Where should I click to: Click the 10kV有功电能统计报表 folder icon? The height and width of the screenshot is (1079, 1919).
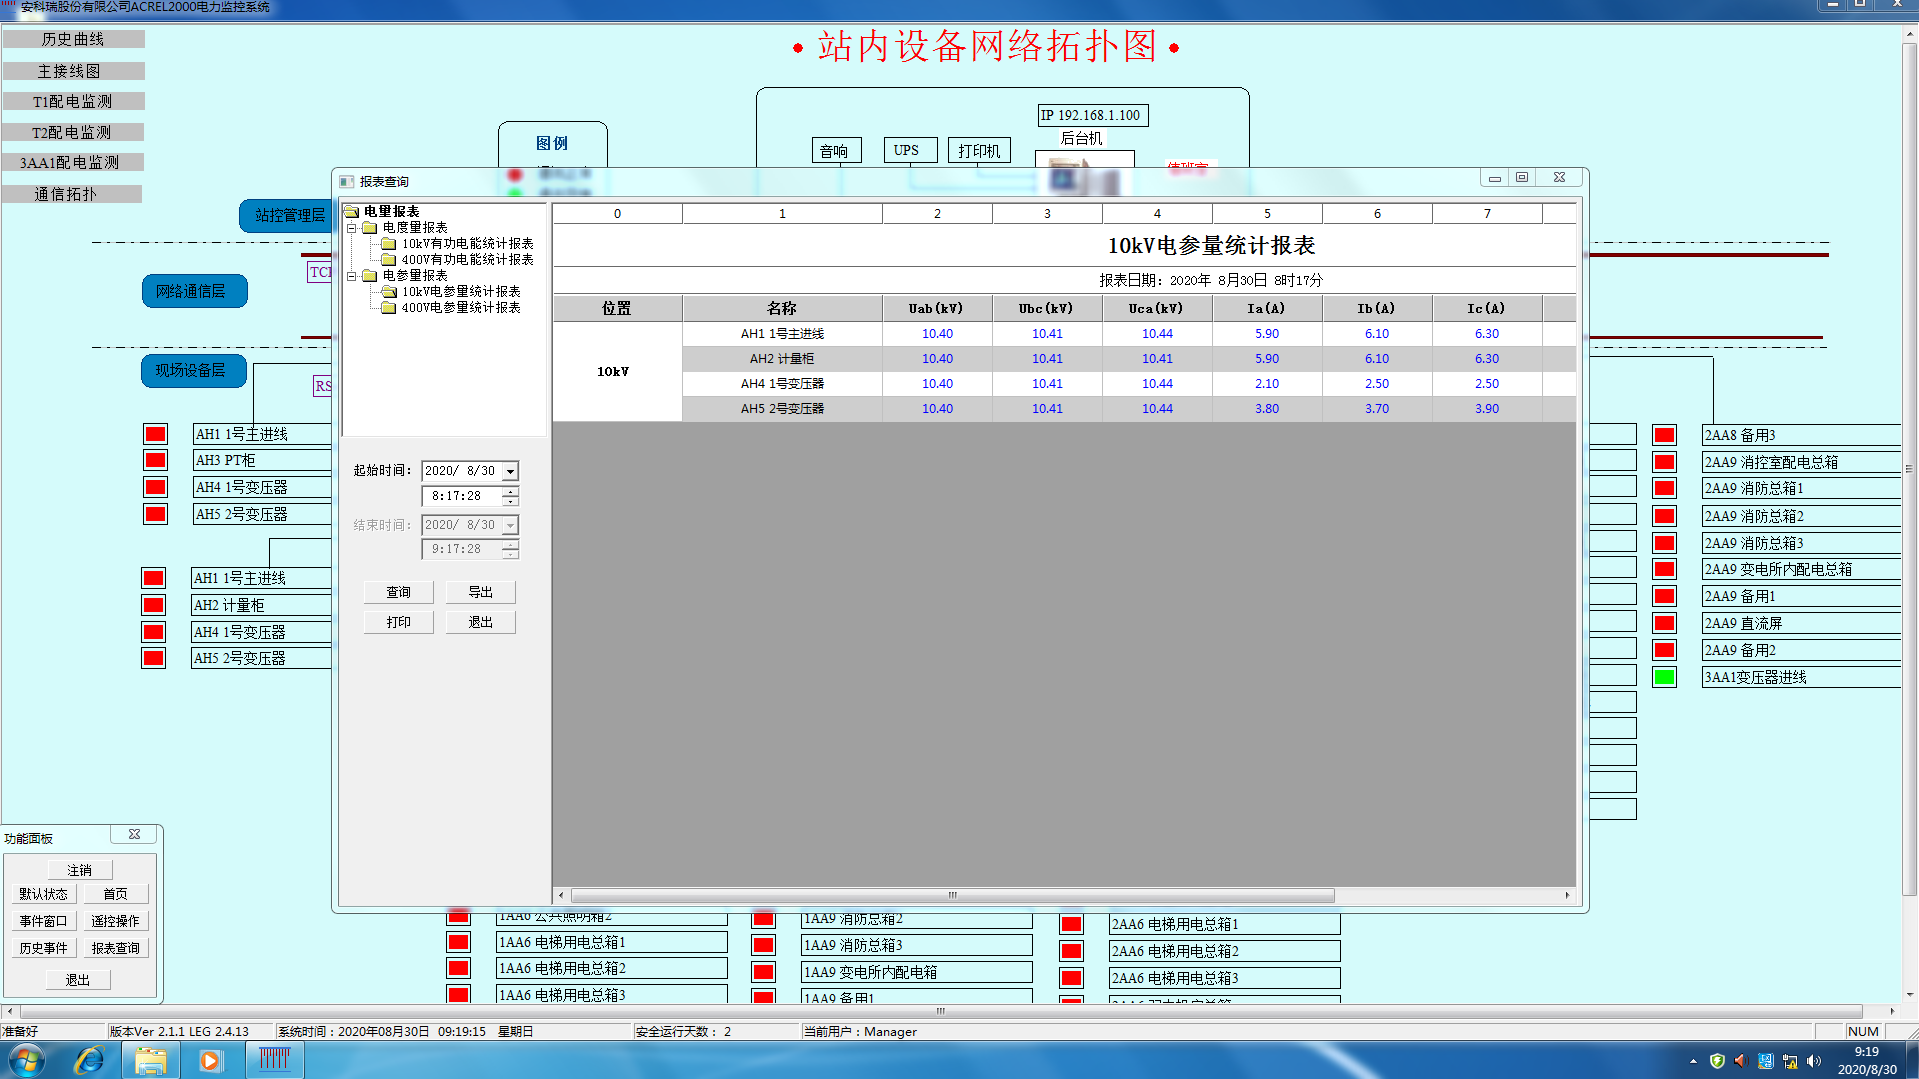389,244
